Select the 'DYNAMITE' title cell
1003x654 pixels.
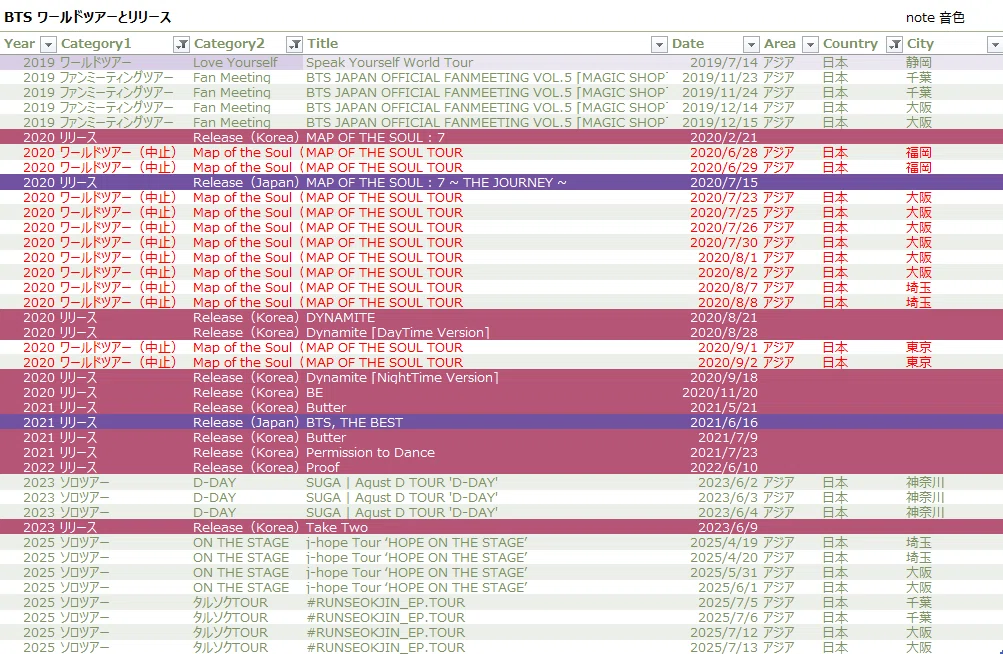pos(340,317)
